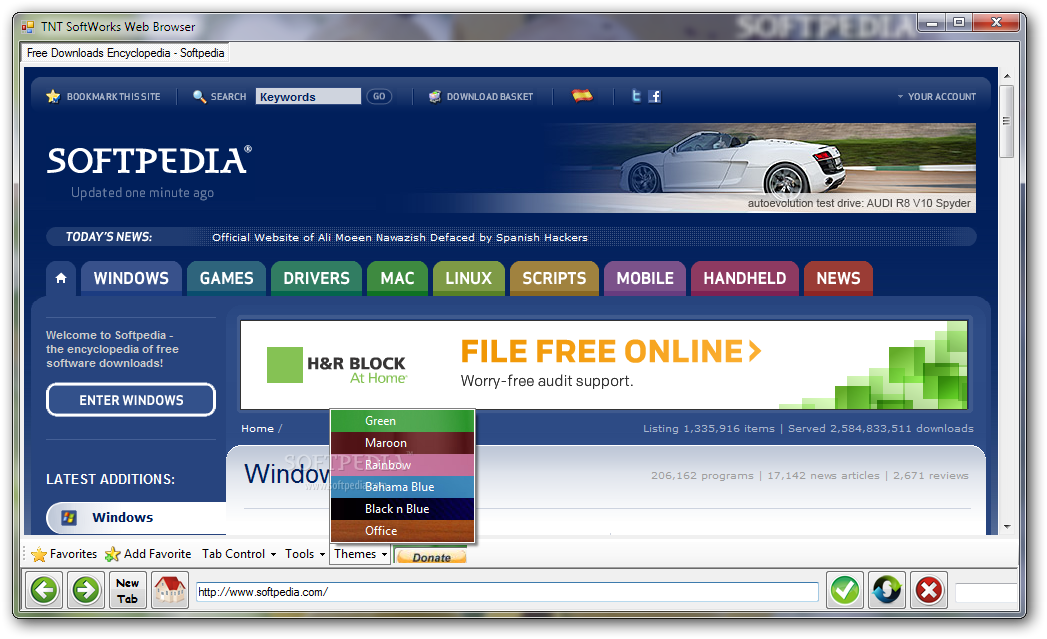Expand the Tools dropdown
This screenshot has height=639, width=1047.
305,554
